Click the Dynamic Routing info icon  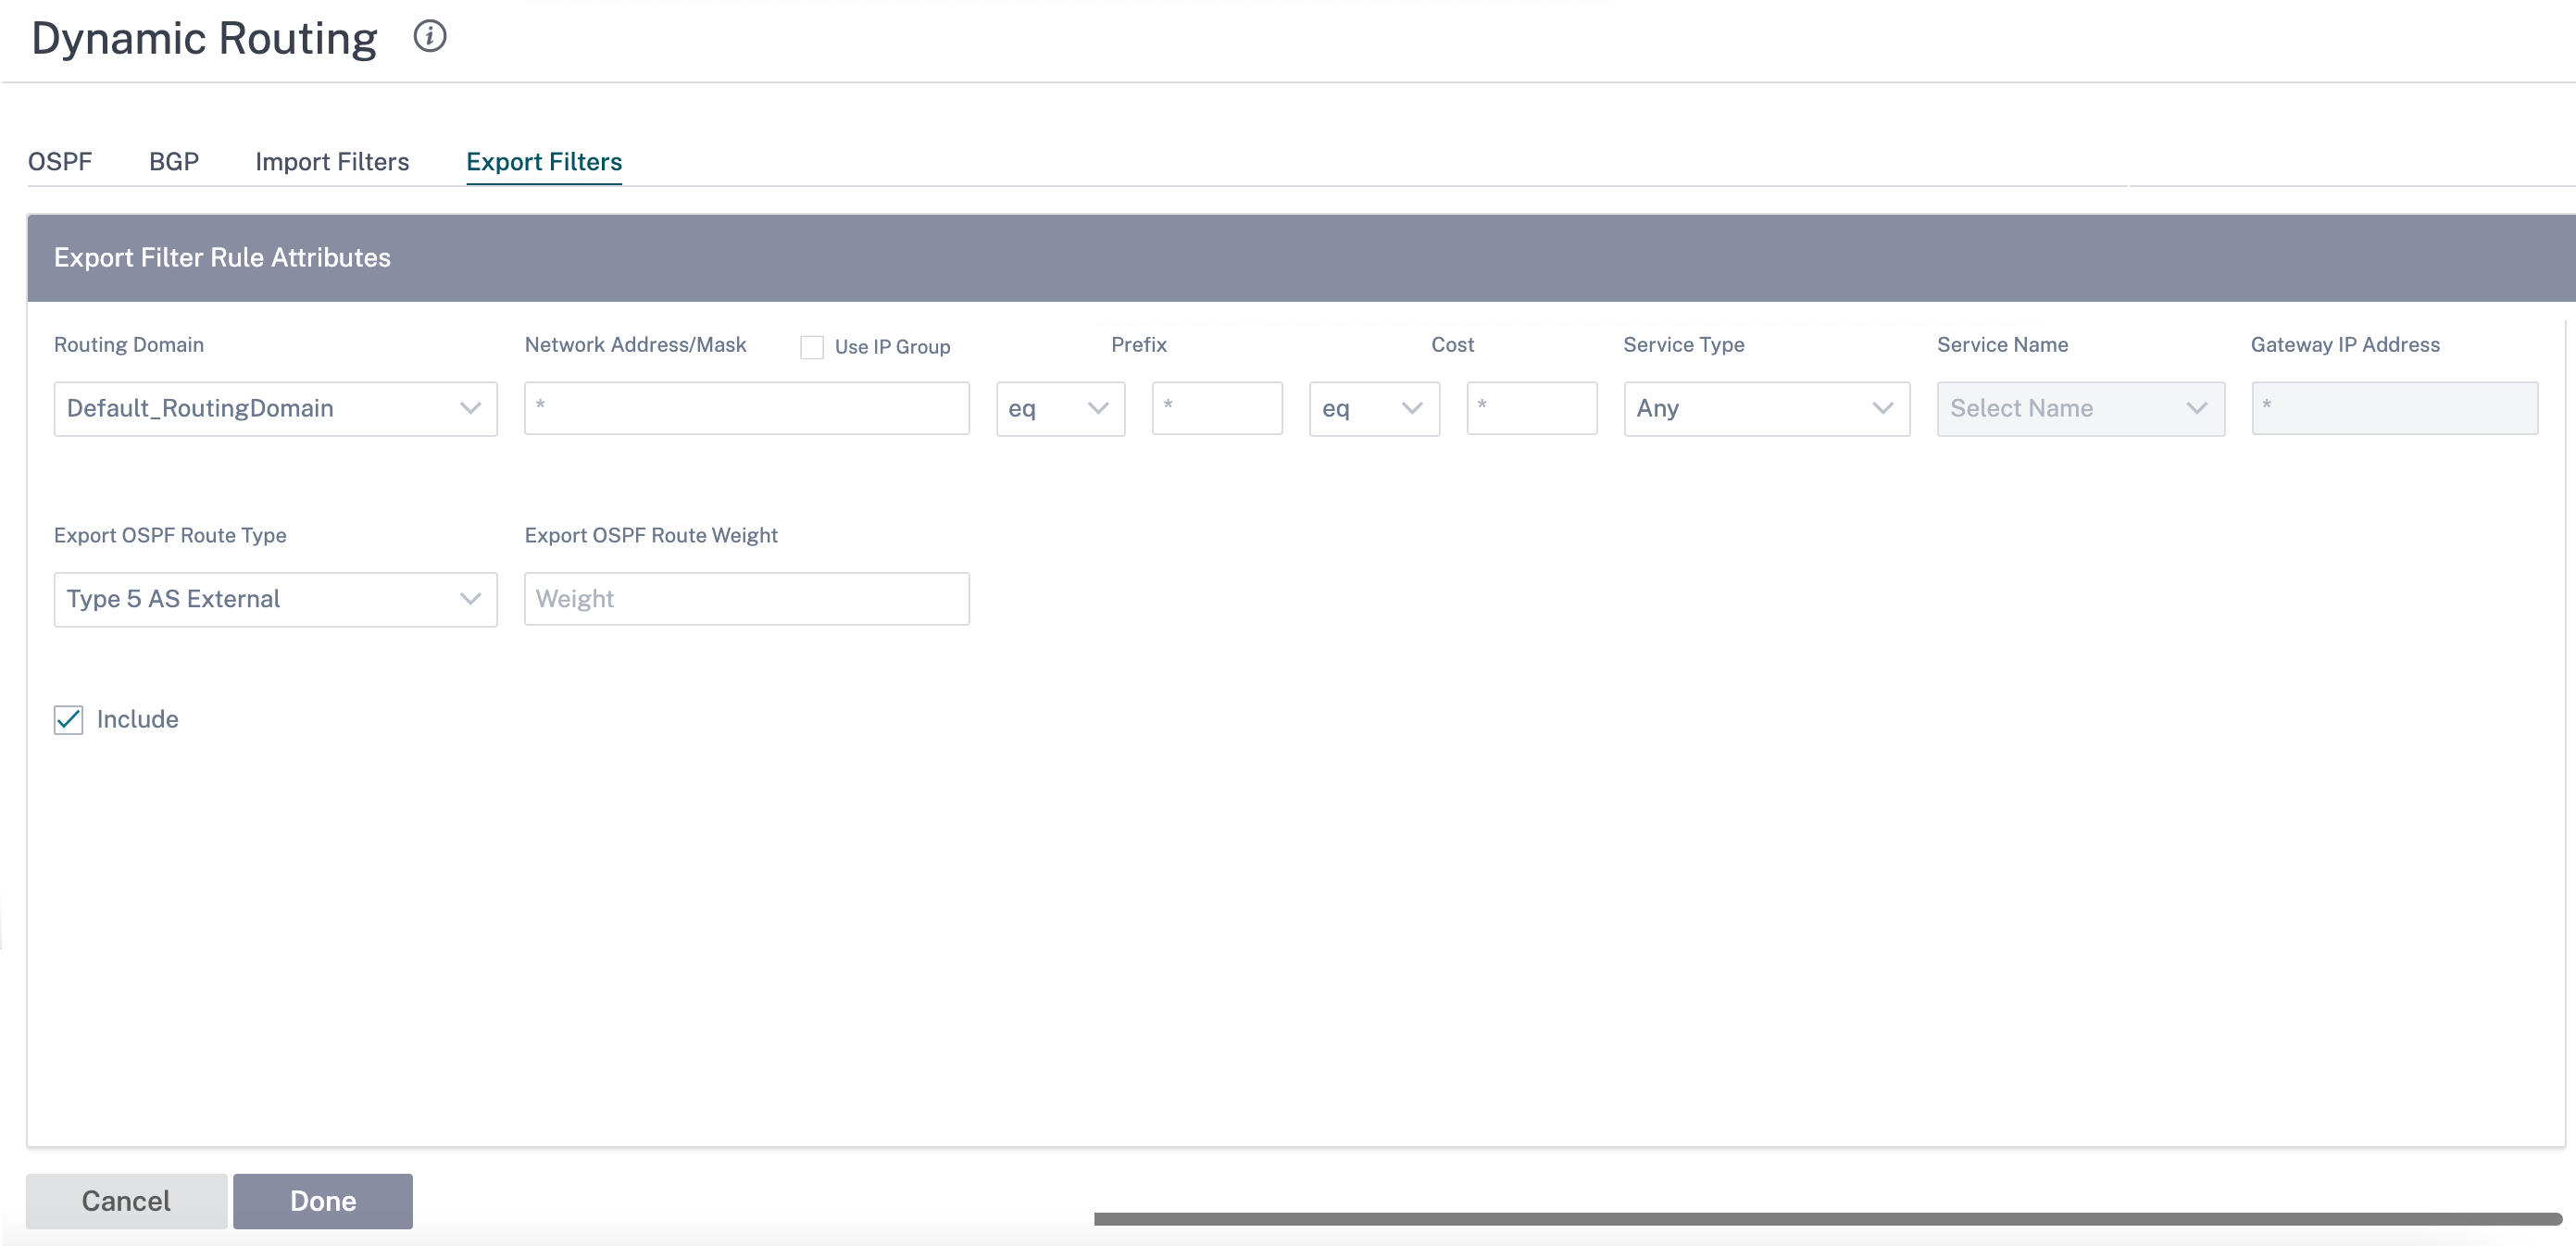coord(430,37)
